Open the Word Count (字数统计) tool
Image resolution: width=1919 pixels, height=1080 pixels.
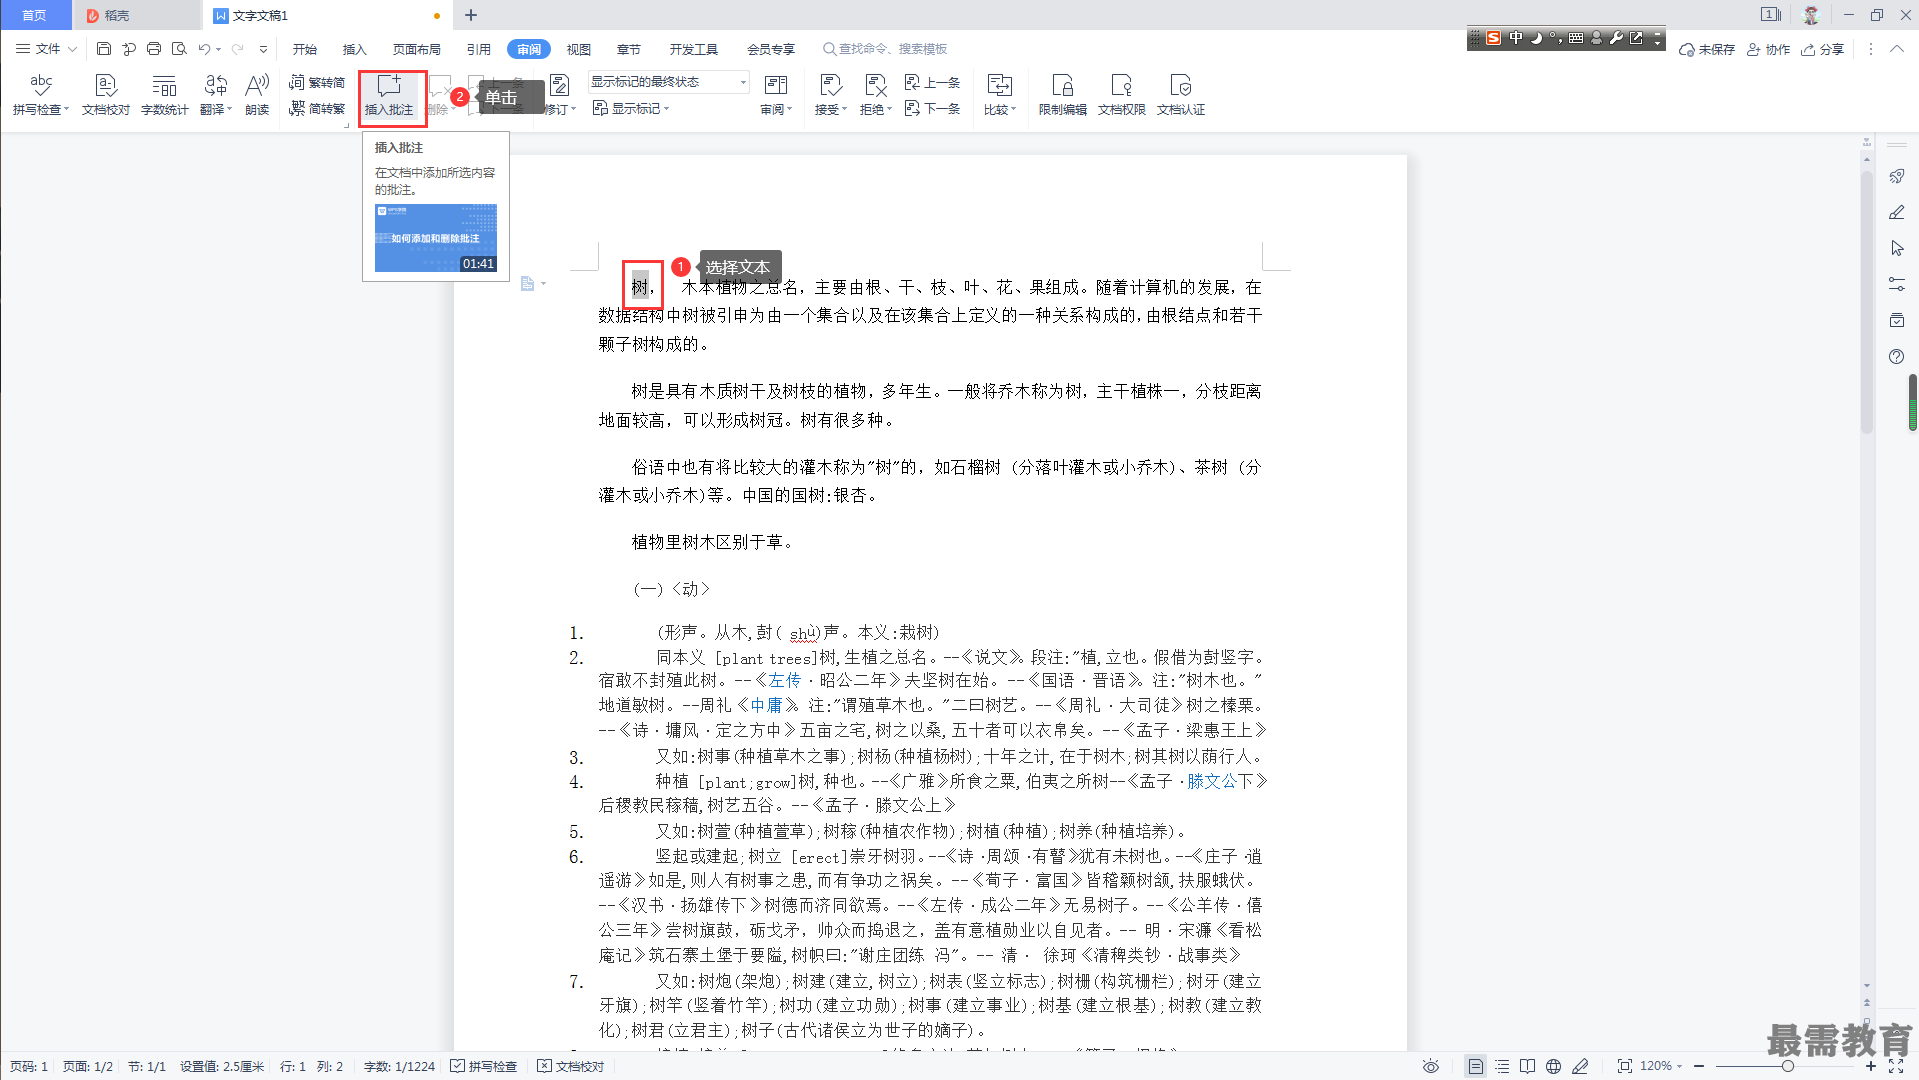pos(165,96)
